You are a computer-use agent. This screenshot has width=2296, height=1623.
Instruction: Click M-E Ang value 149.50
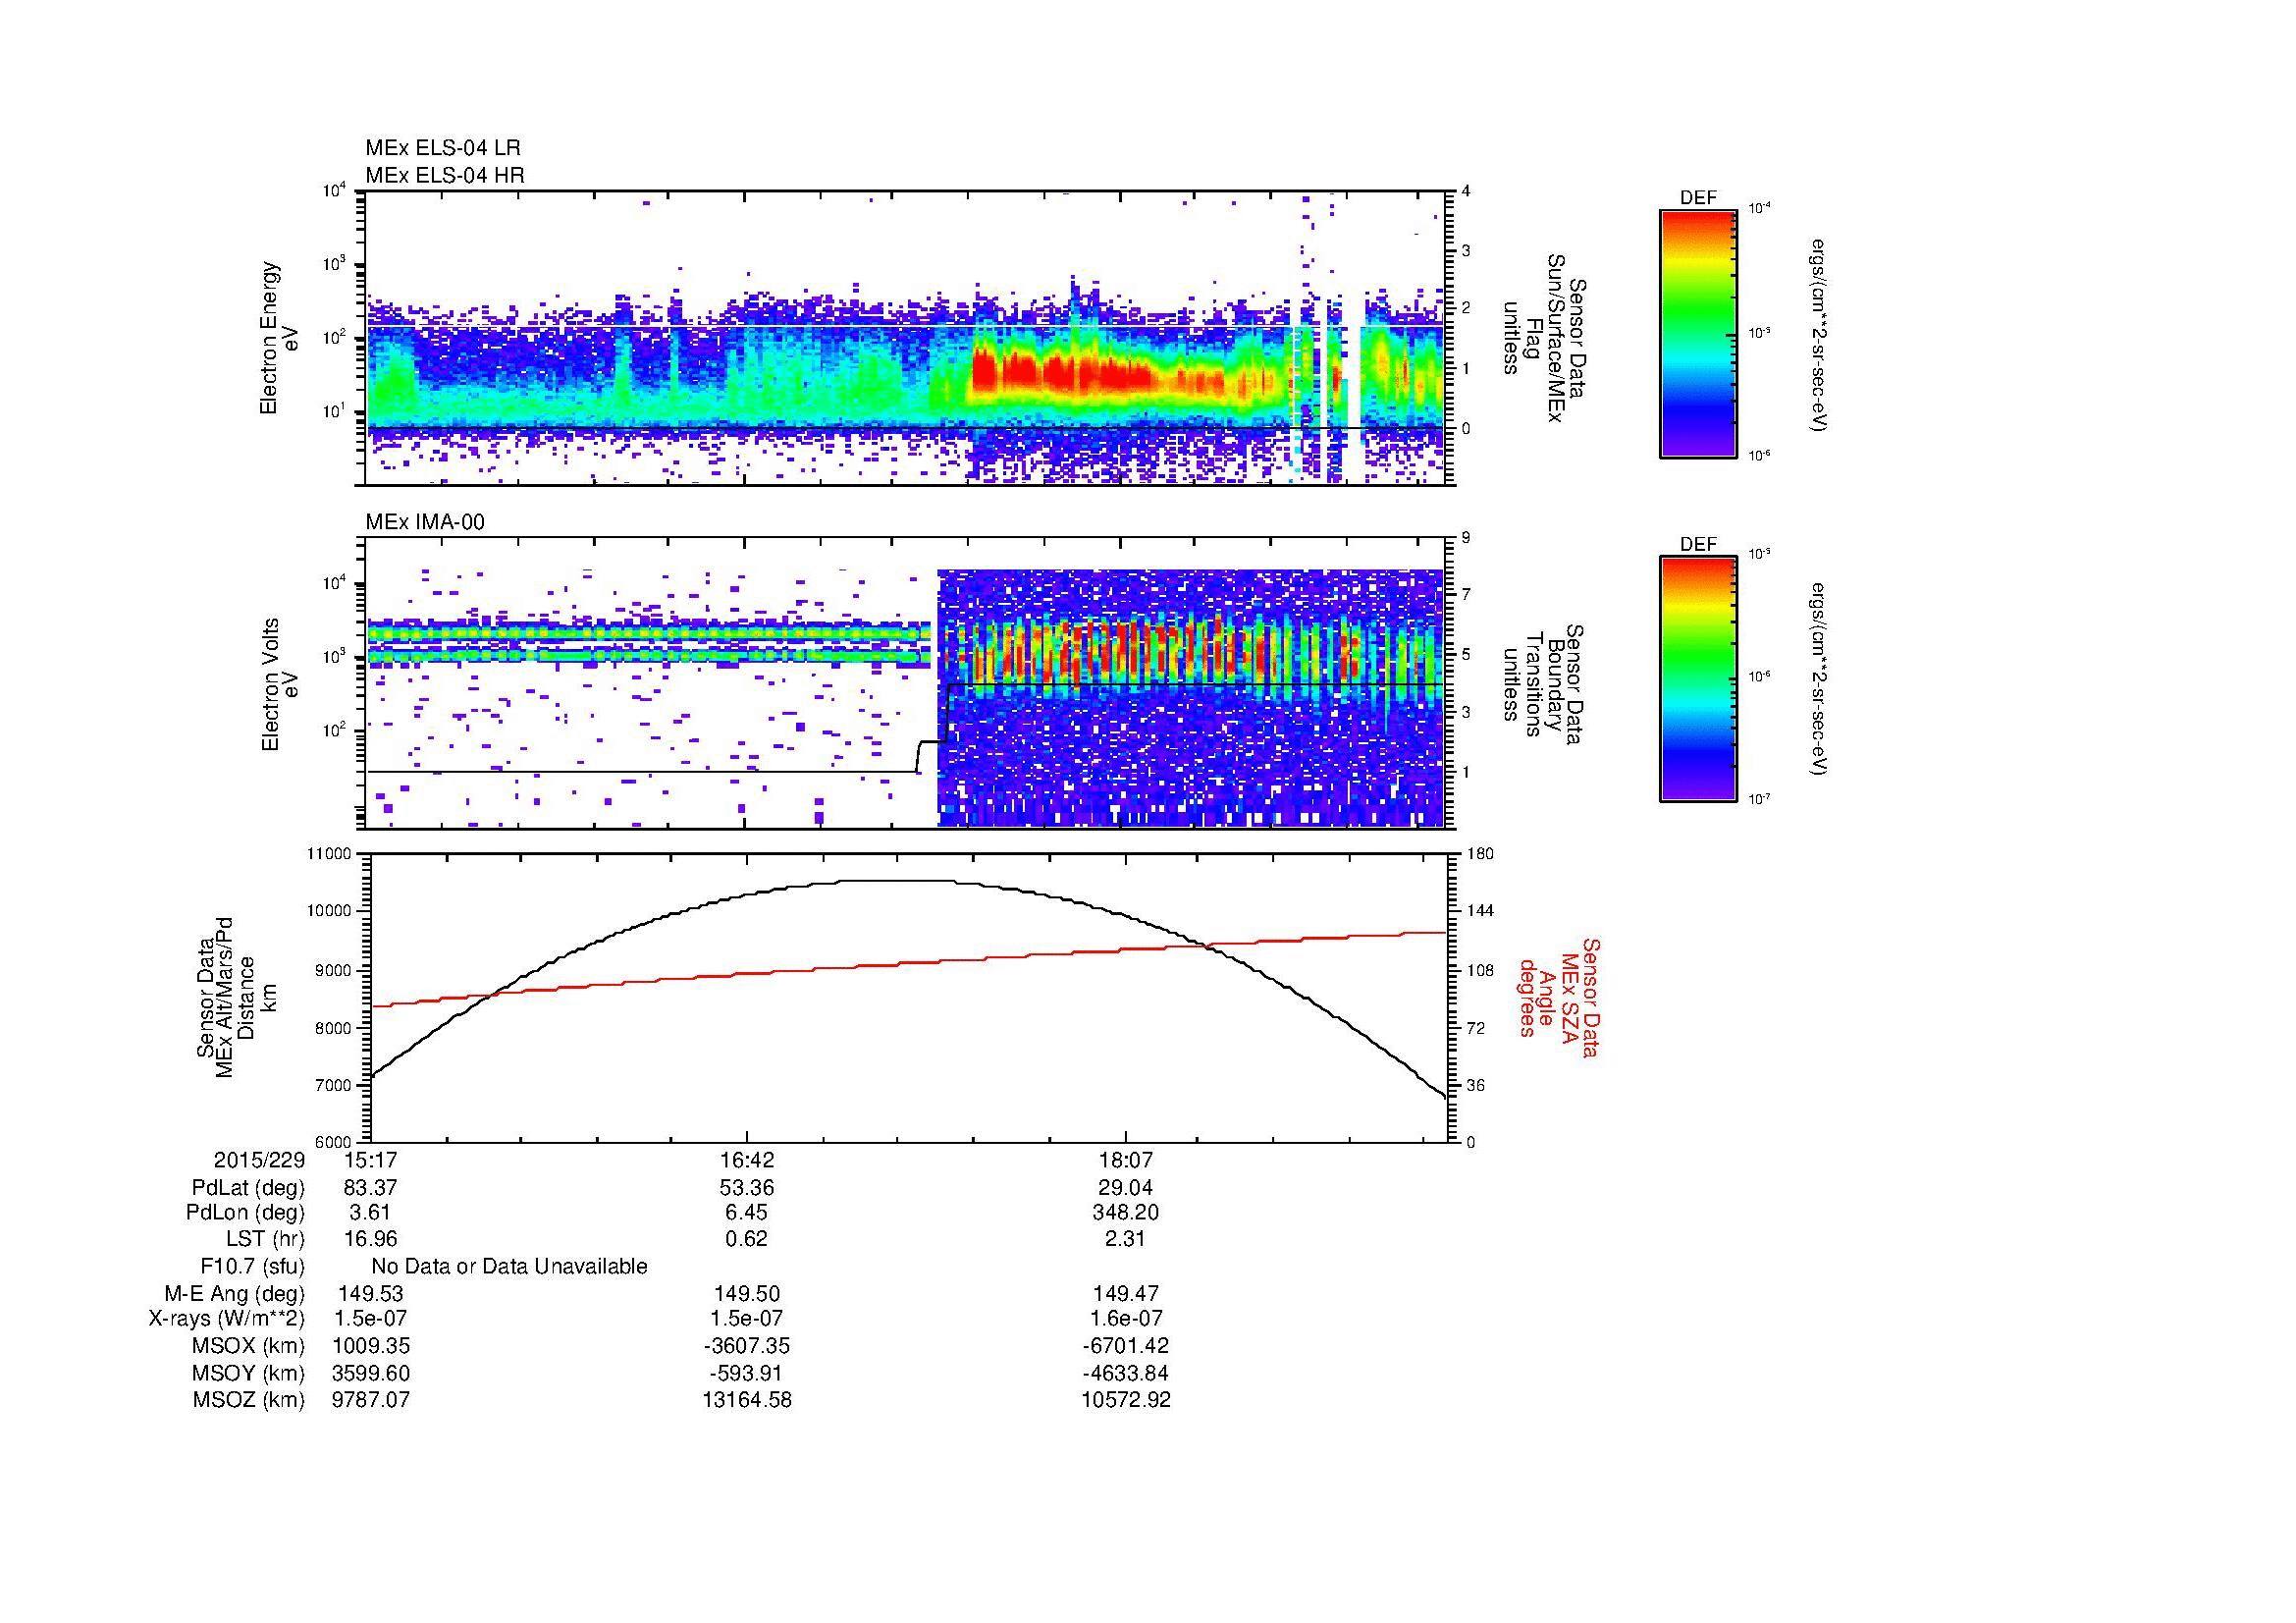(747, 1293)
